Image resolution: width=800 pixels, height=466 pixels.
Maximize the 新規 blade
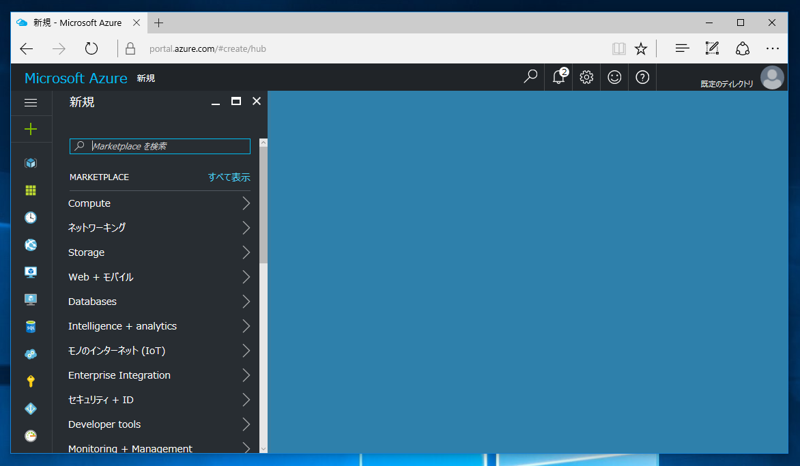(x=236, y=101)
